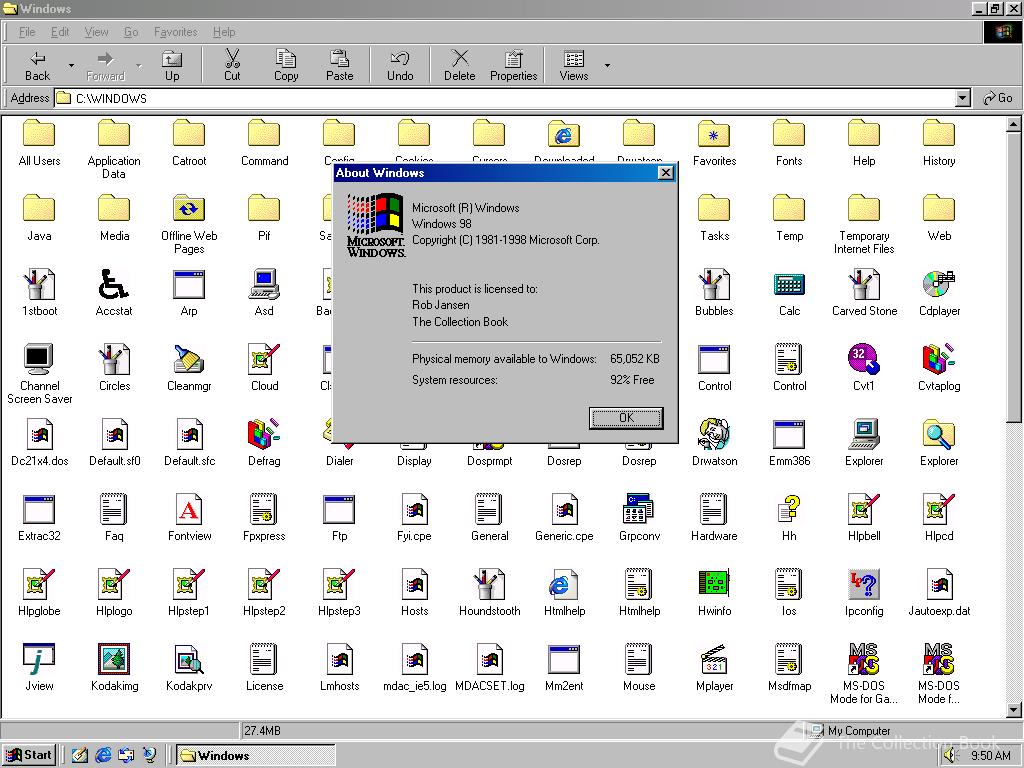
Task: Select the Hh help icon
Action: (789, 509)
